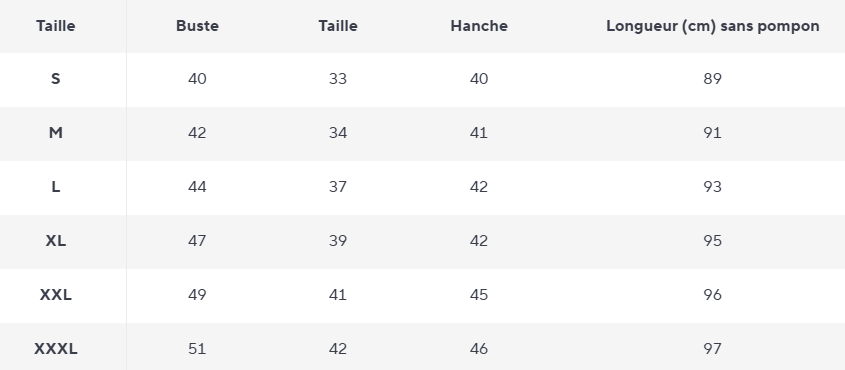
Task: Click waist value 34 in M row
Action: point(338,133)
